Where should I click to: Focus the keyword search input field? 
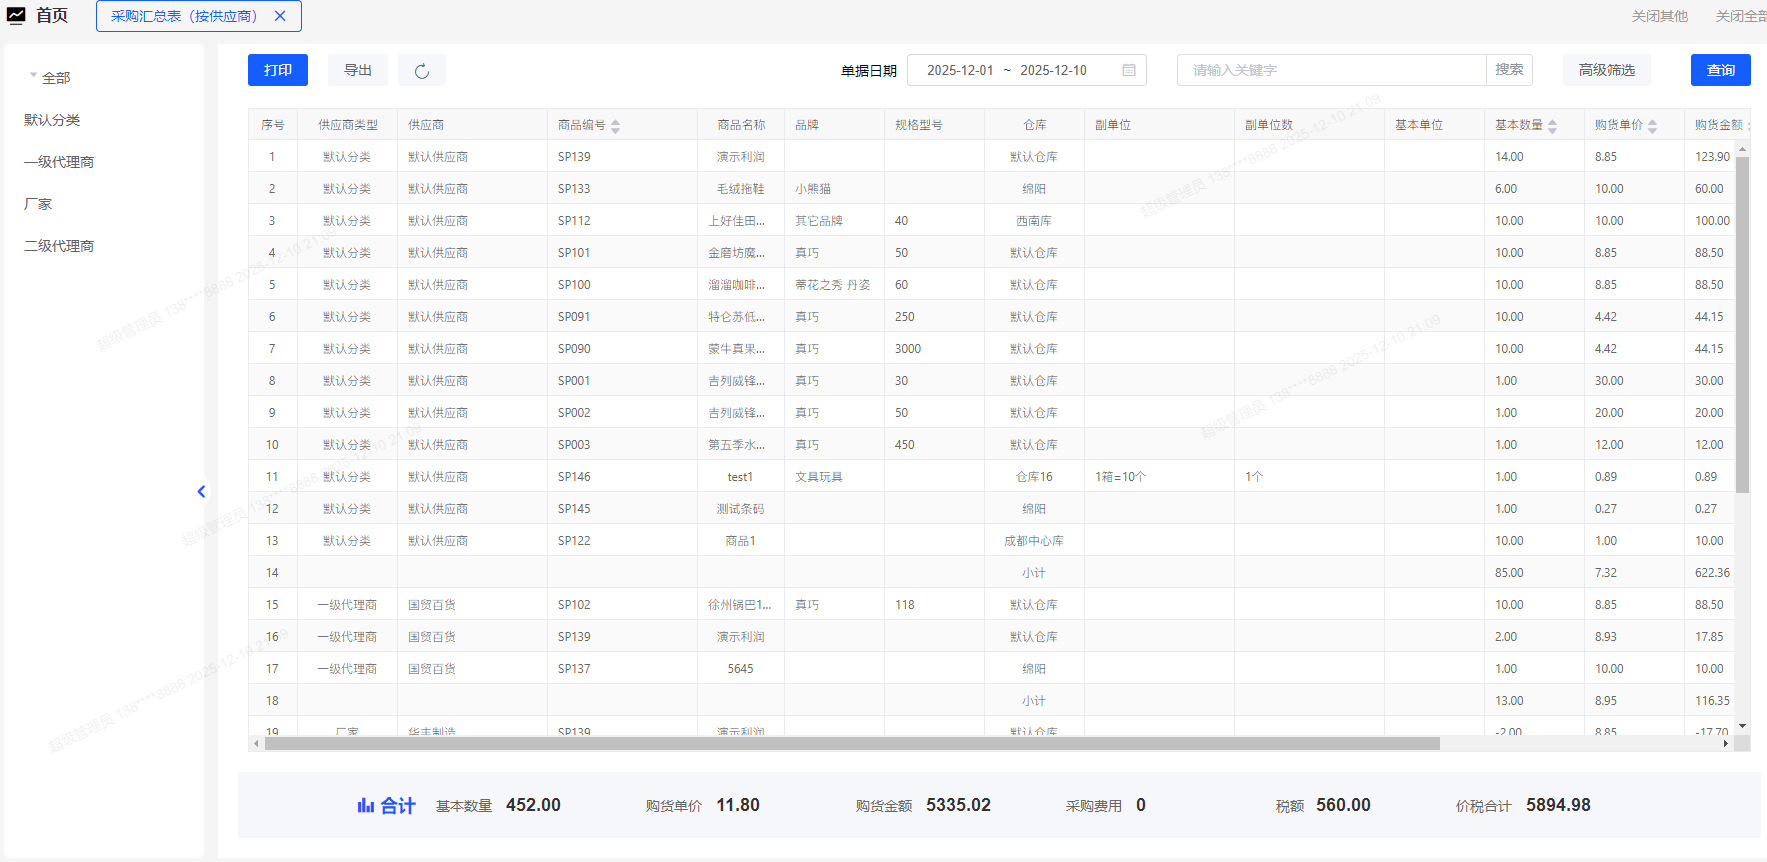click(x=1330, y=70)
